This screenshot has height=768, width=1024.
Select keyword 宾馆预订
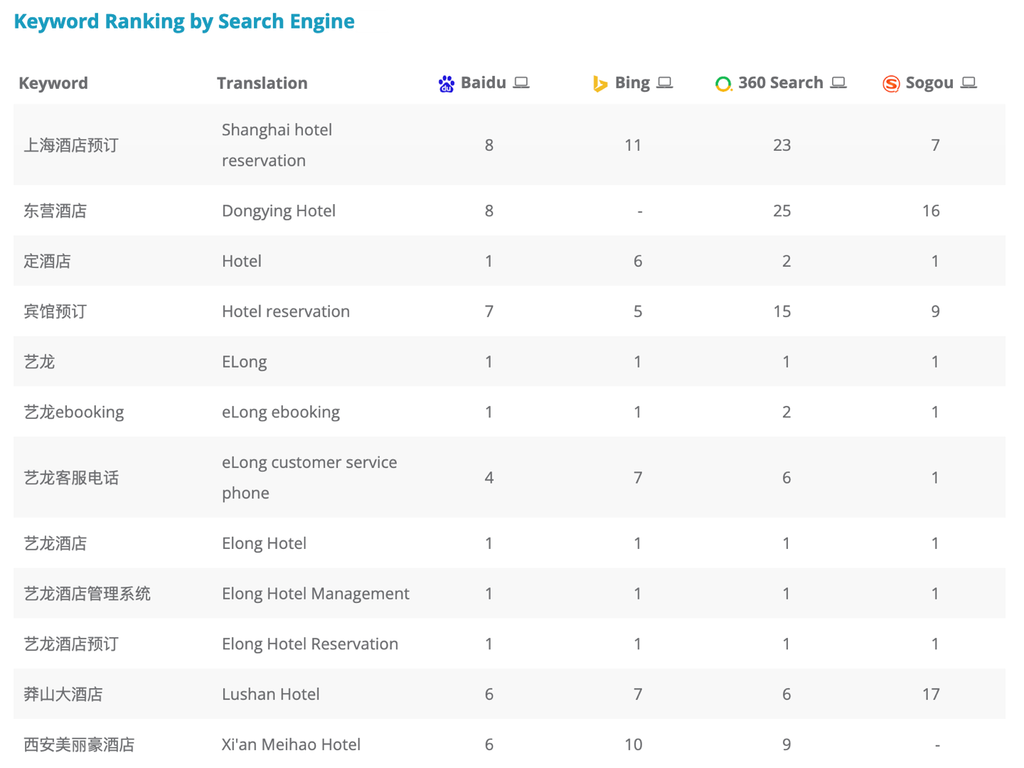(x=55, y=312)
